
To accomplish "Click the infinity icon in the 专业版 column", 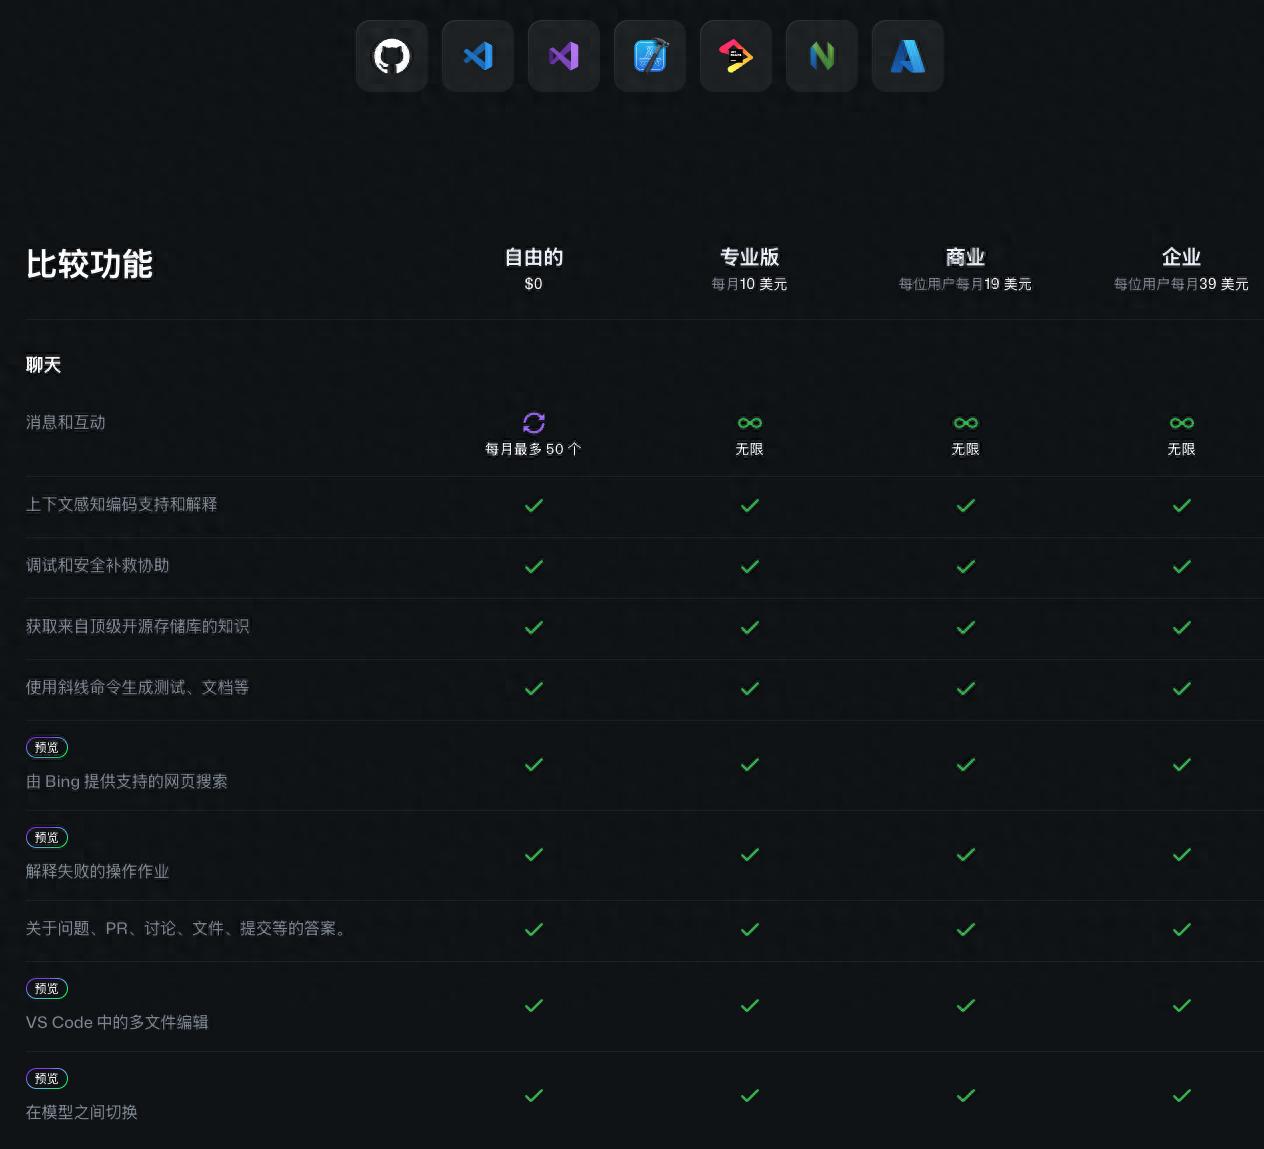I will [750, 423].
